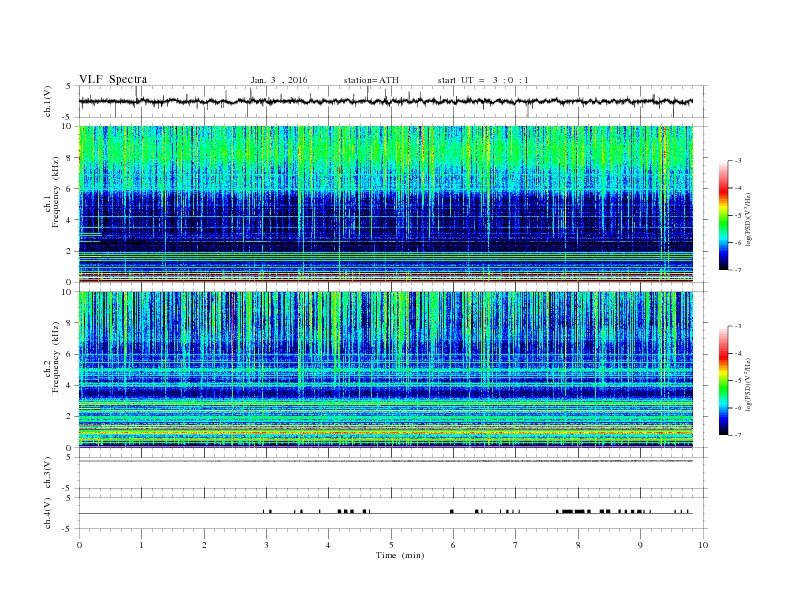792x612 pixels.
Task: Click the ch.1 waveform trace panel
Action: [392, 101]
